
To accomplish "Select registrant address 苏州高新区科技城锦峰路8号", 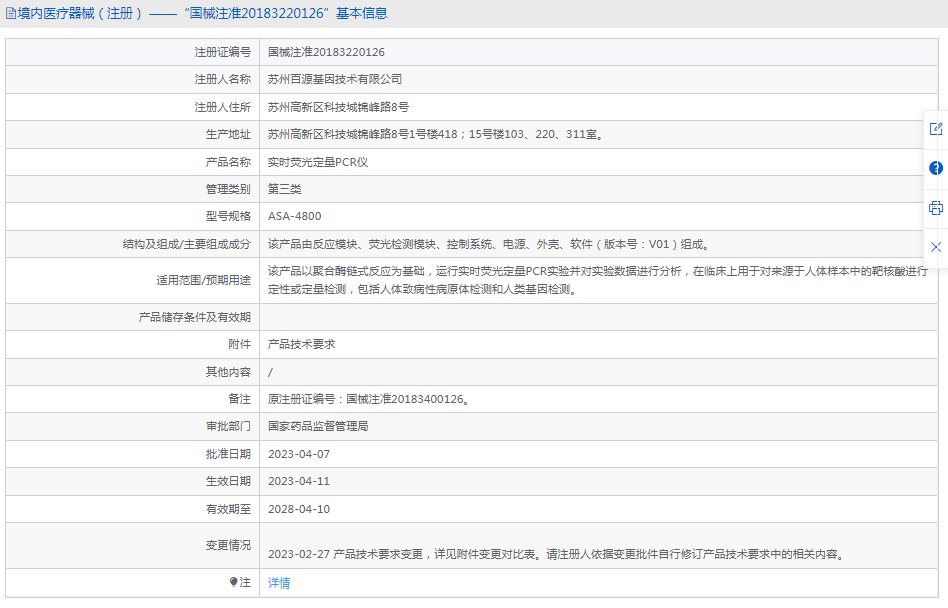I will tap(339, 107).
